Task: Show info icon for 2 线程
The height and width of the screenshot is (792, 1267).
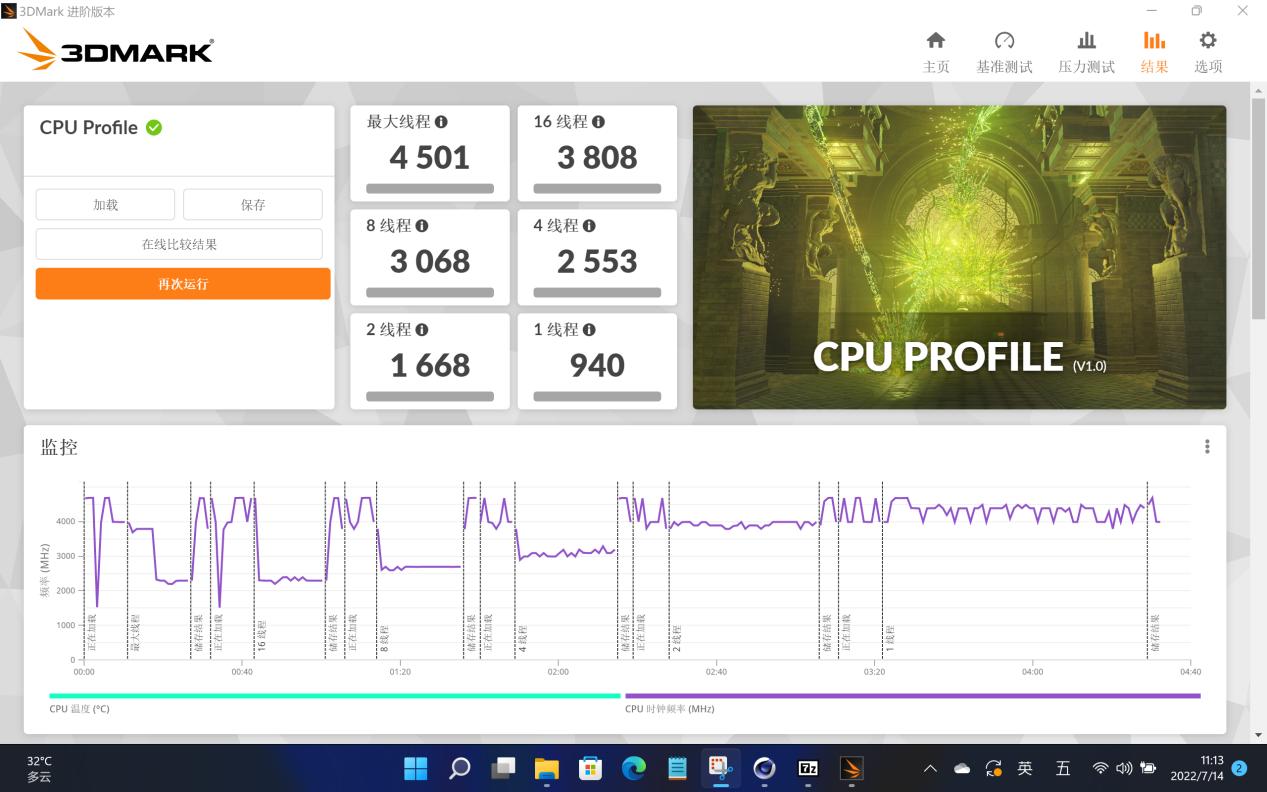Action: [x=422, y=330]
